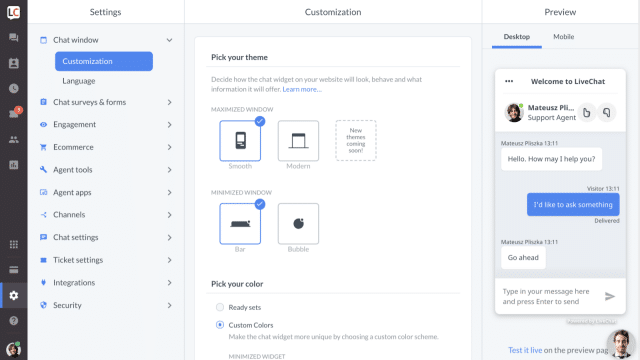The width and height of the screenshot is (640, 360).
Task: Select the Customization menu item
Action: click(104, 61)
